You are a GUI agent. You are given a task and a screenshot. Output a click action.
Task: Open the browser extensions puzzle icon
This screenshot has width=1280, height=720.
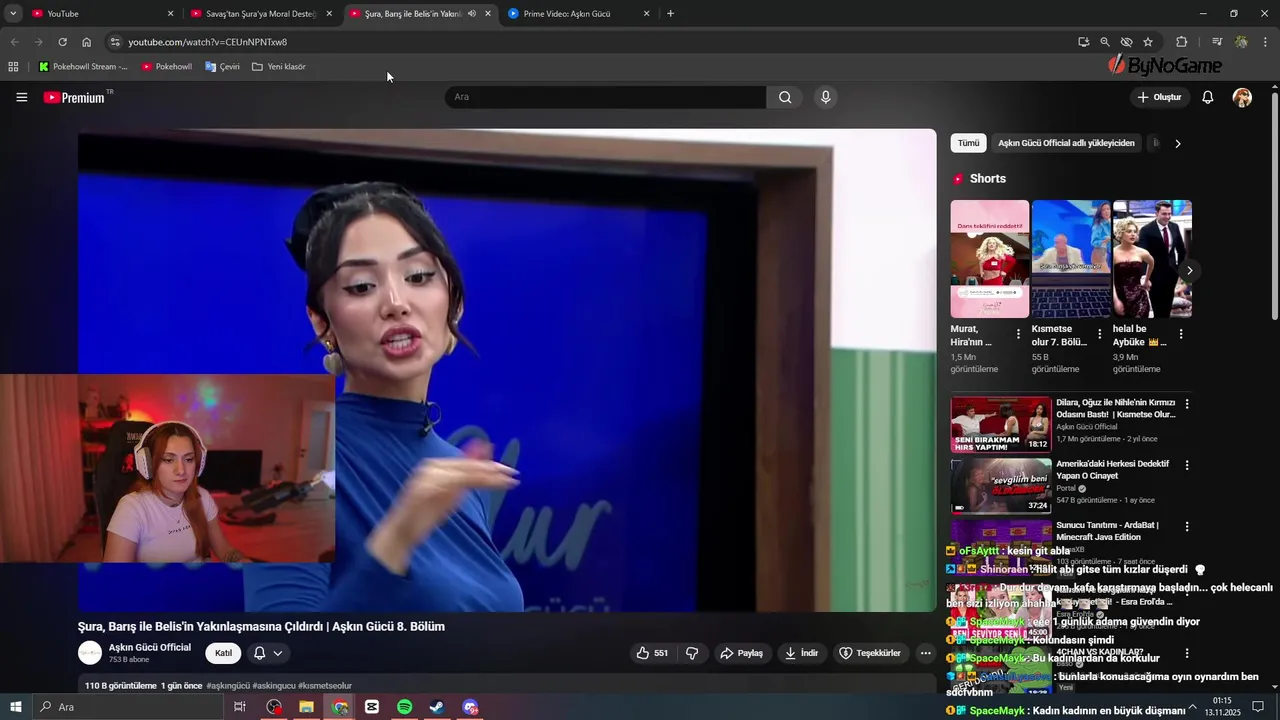click(x=1181, y=42)
